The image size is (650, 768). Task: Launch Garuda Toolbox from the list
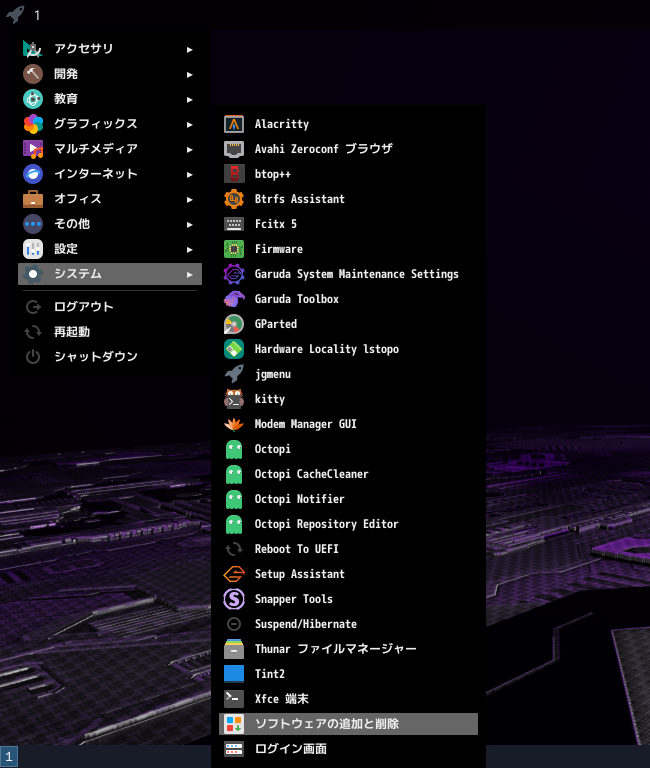pos(348,299)
